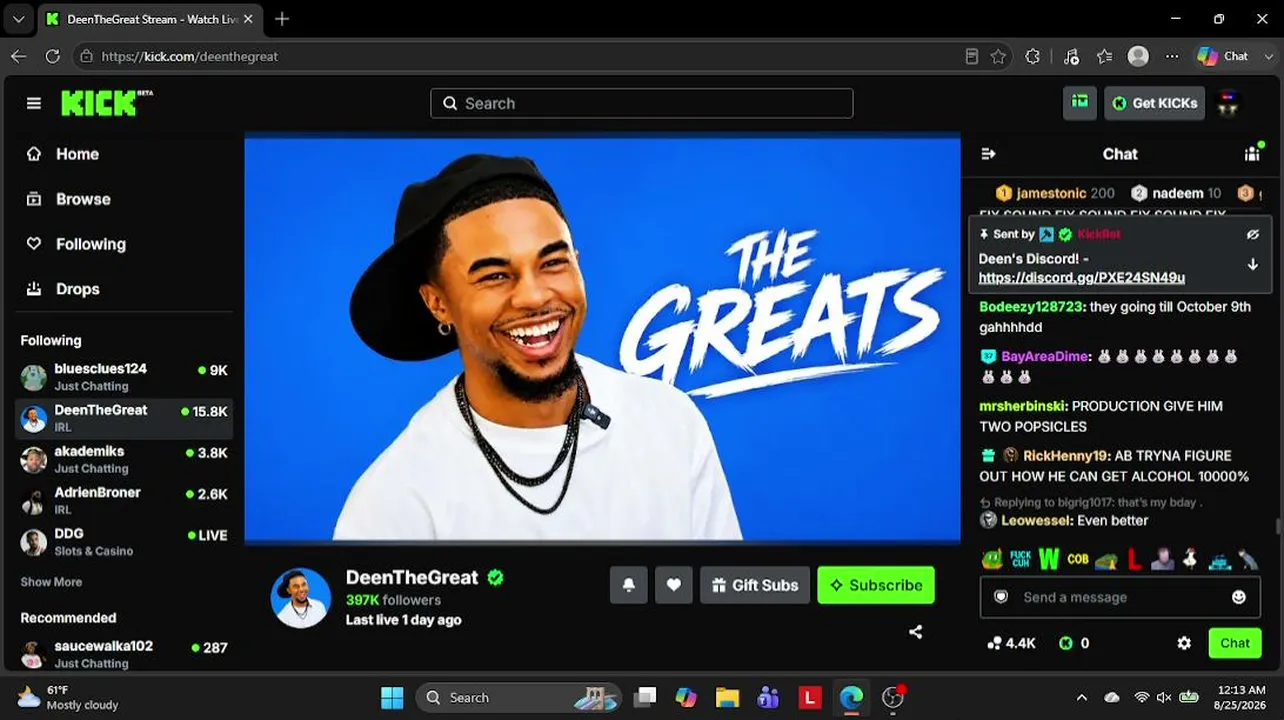Open akademiks channel in Following
The height and width of the screenshot is (720, 1284).
124,459
